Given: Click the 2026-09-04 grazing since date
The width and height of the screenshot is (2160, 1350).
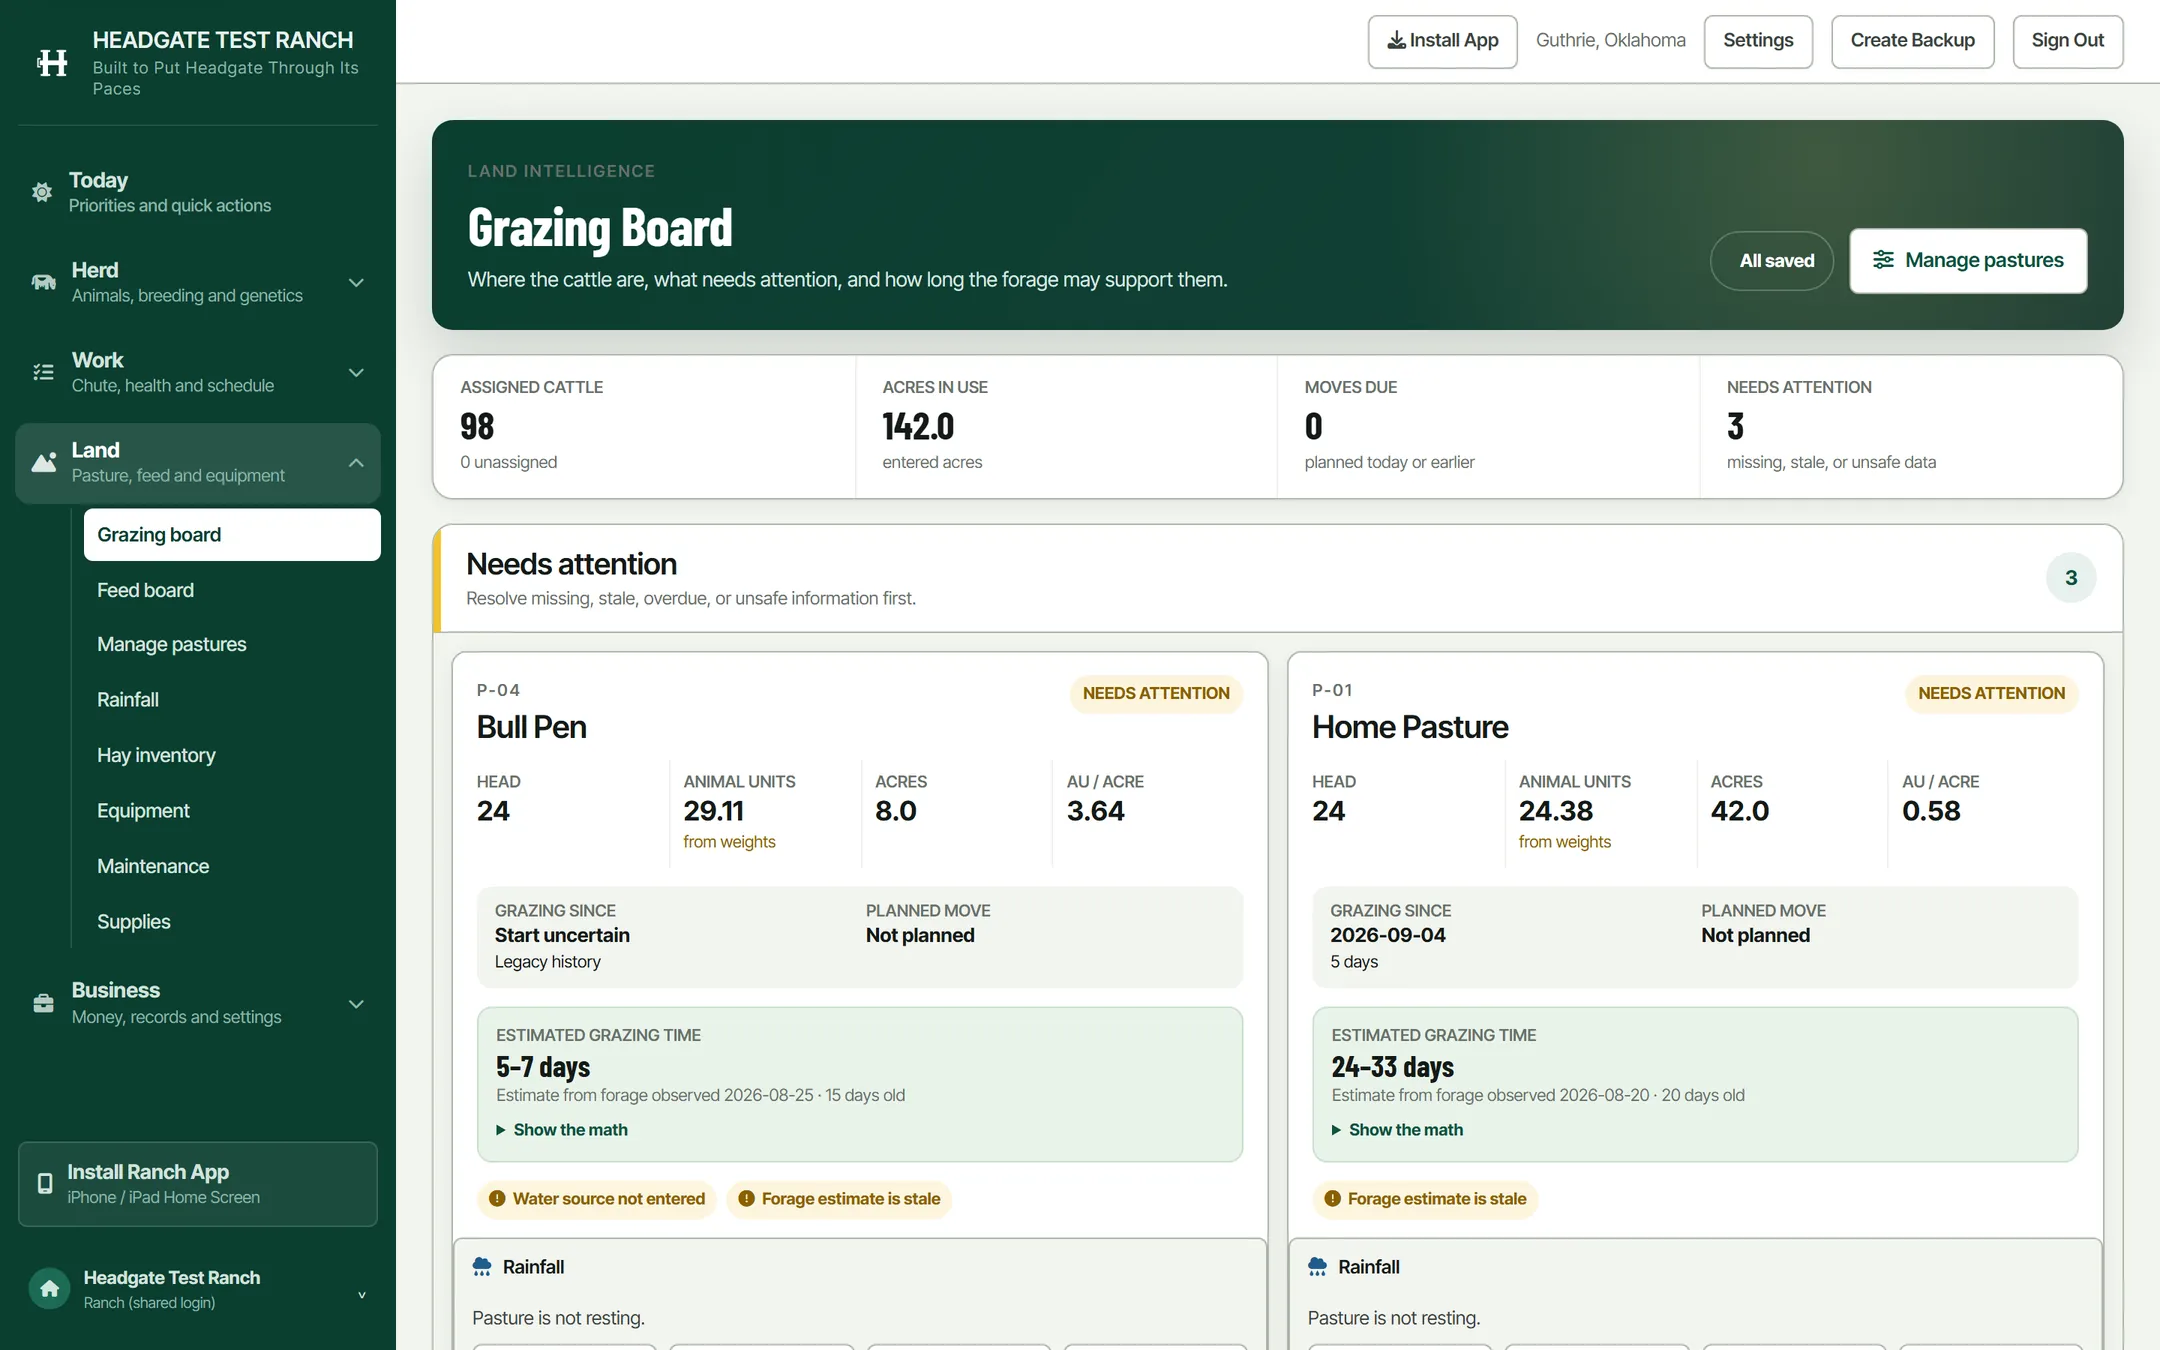Looking at the screenshot, I should click(1387, 936).
